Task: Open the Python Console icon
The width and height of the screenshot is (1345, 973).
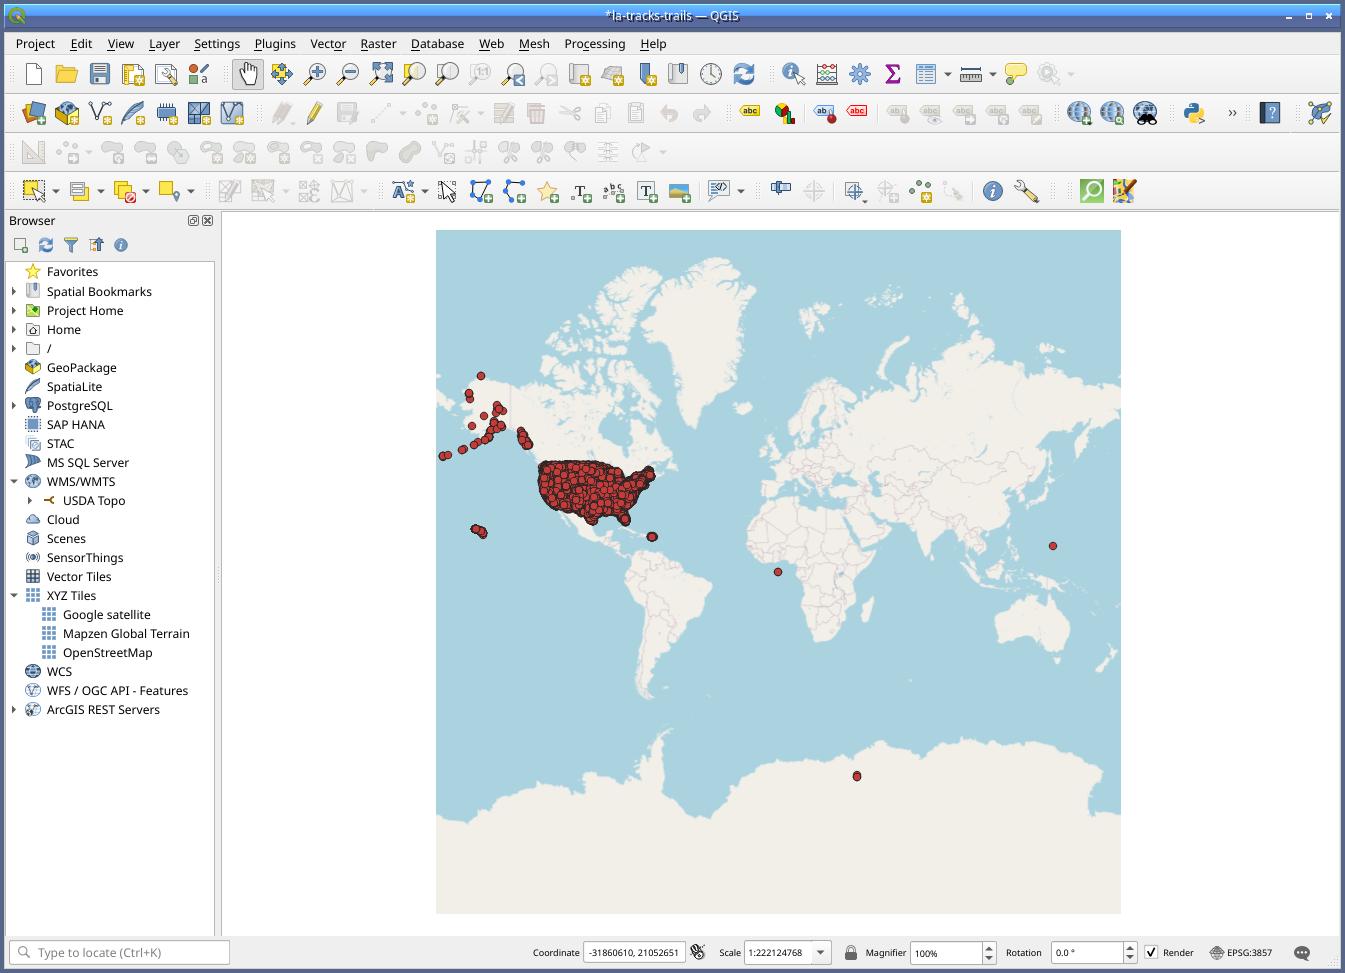Action: 1194,113
